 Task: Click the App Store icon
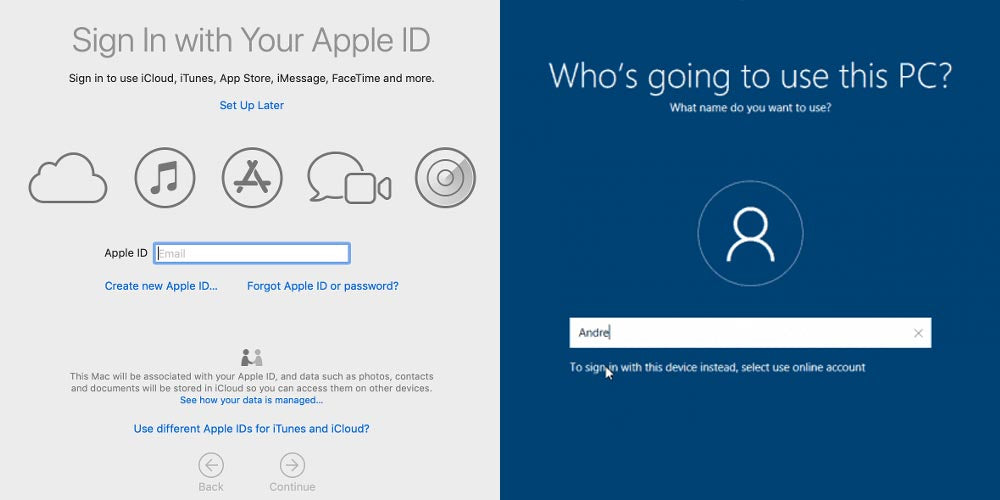coord(252,177)
